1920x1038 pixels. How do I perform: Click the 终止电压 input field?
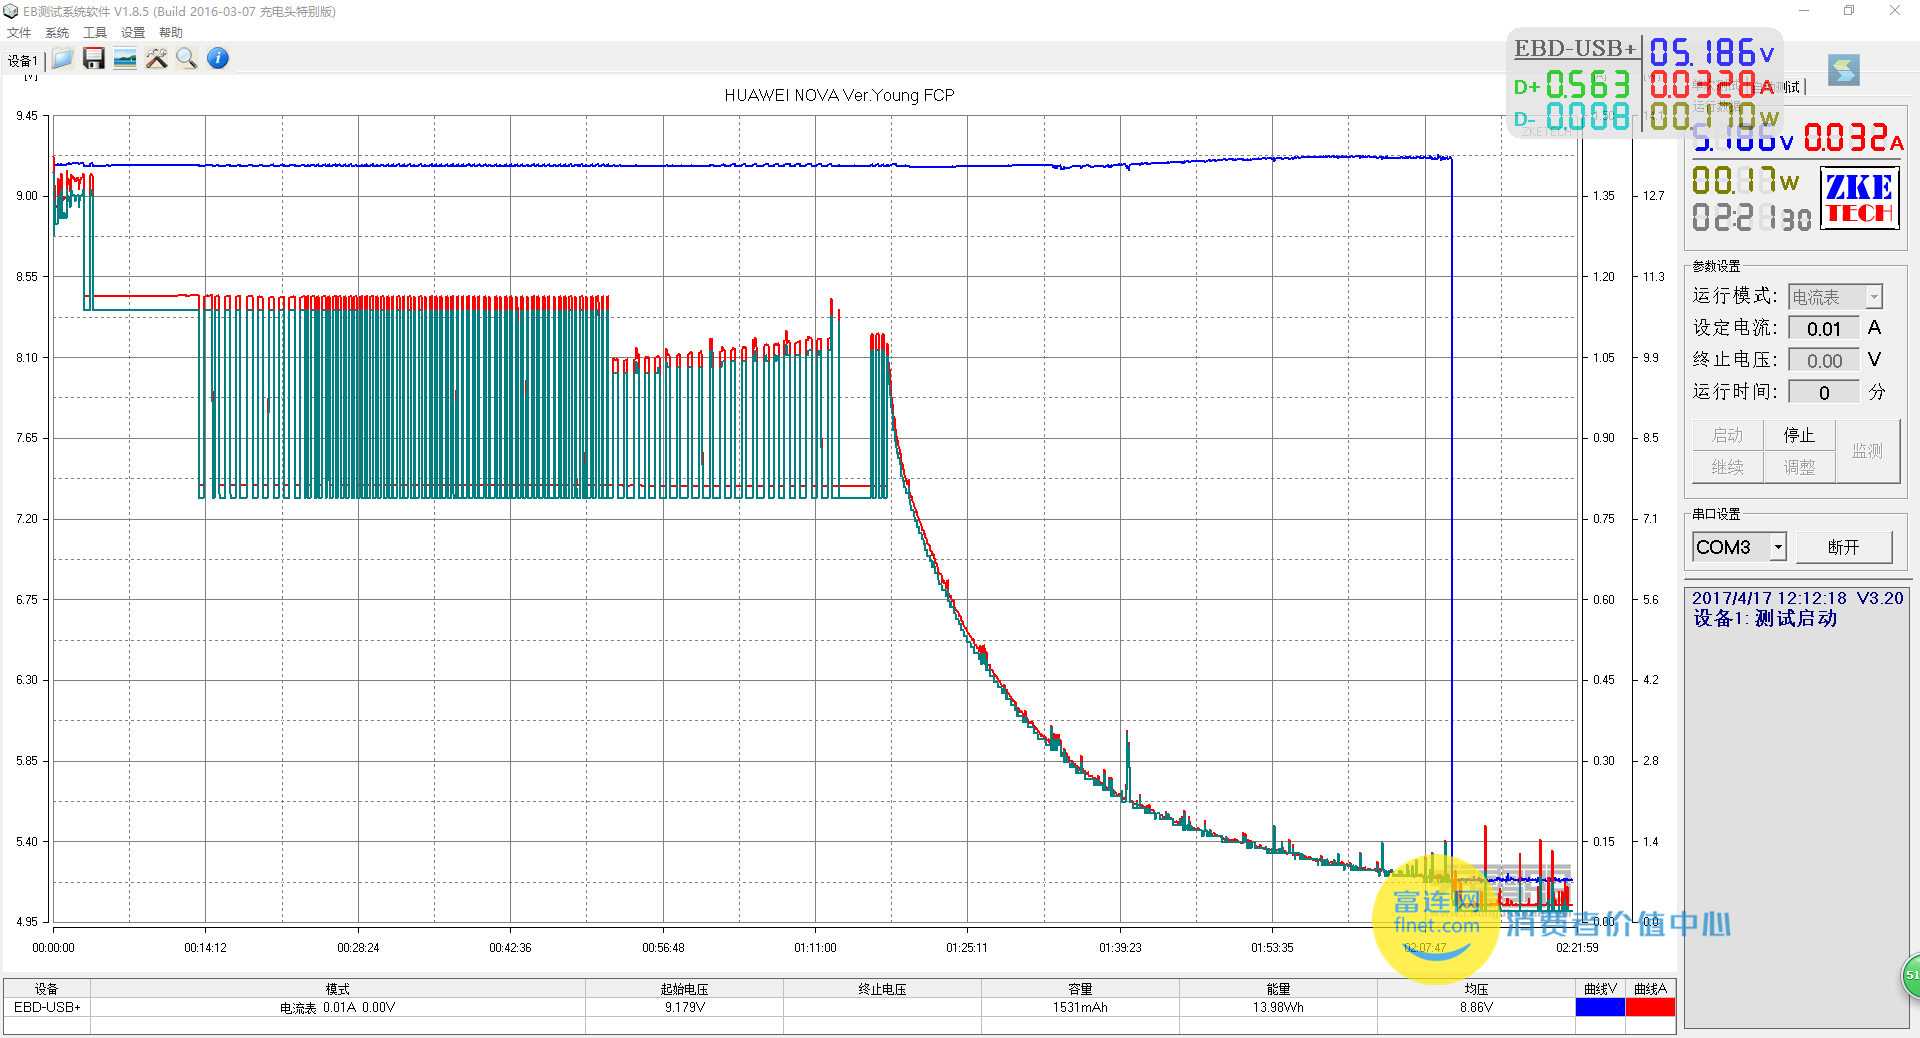tap(1824, 361)
